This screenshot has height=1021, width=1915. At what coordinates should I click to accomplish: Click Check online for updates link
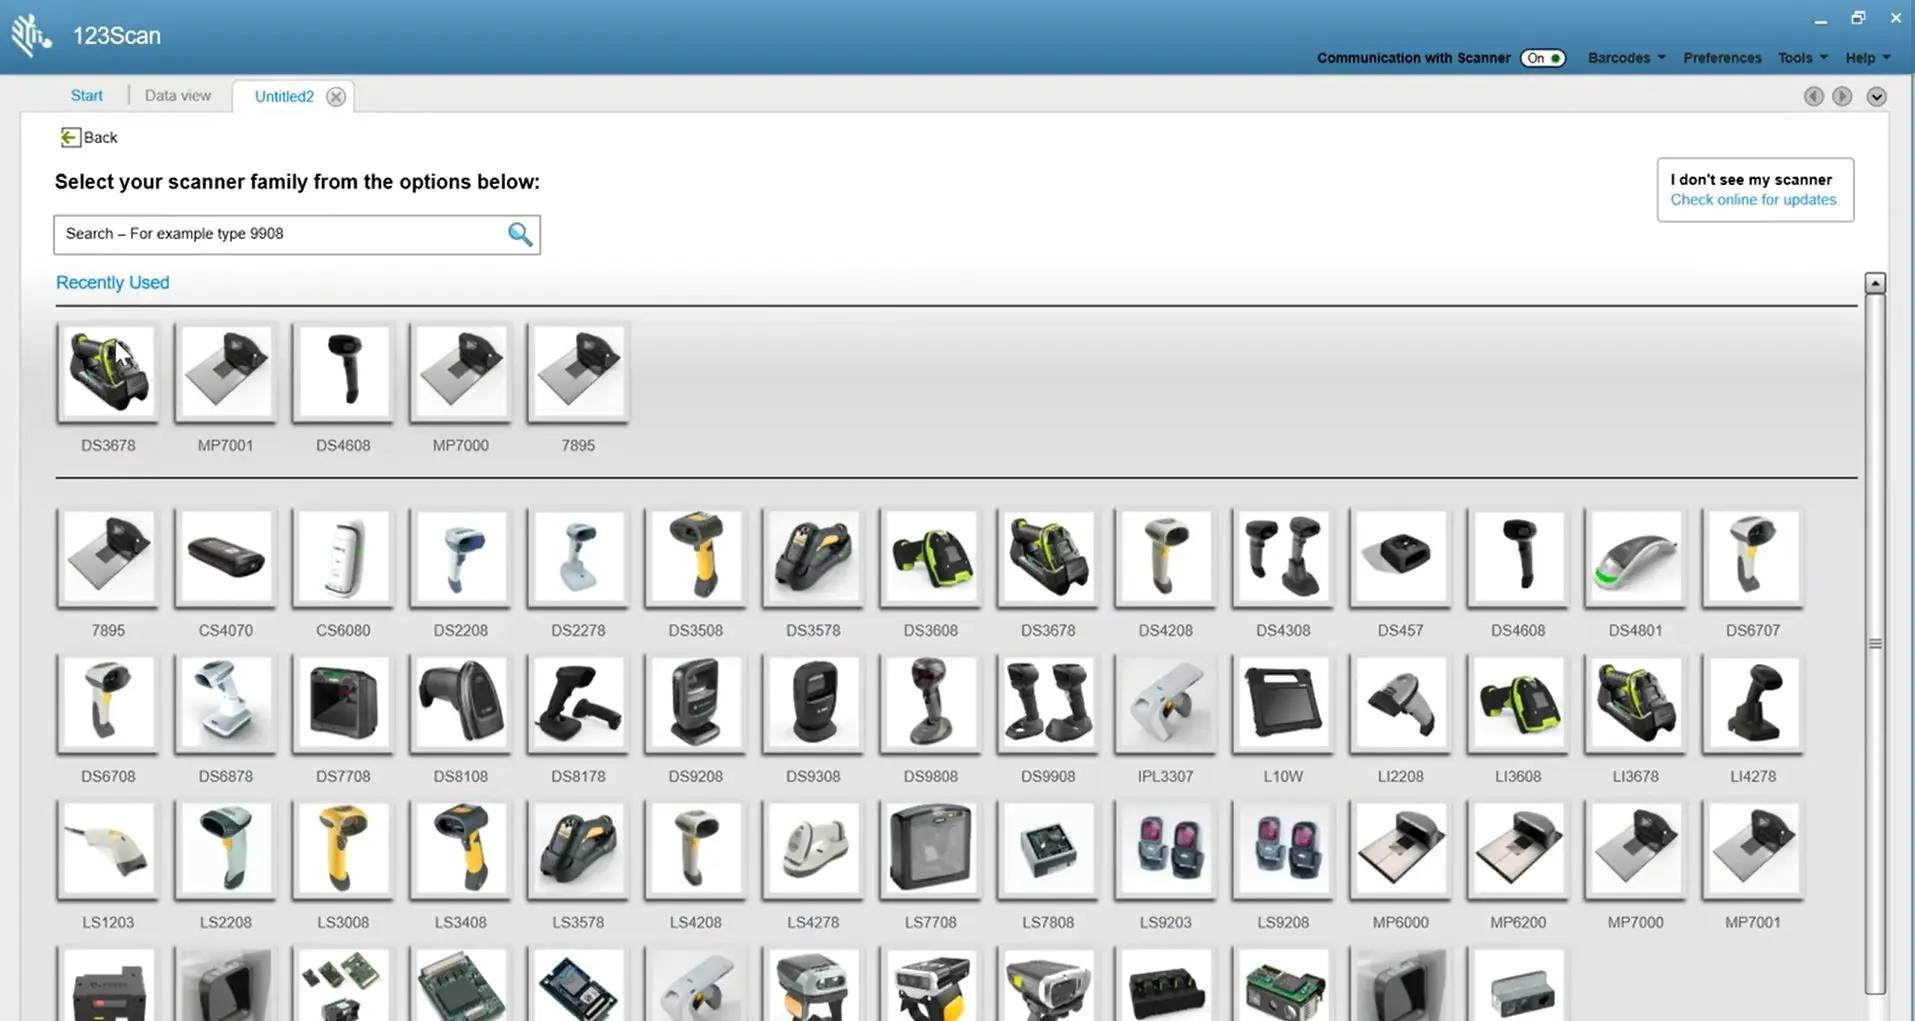click(x=1753, y=199)
